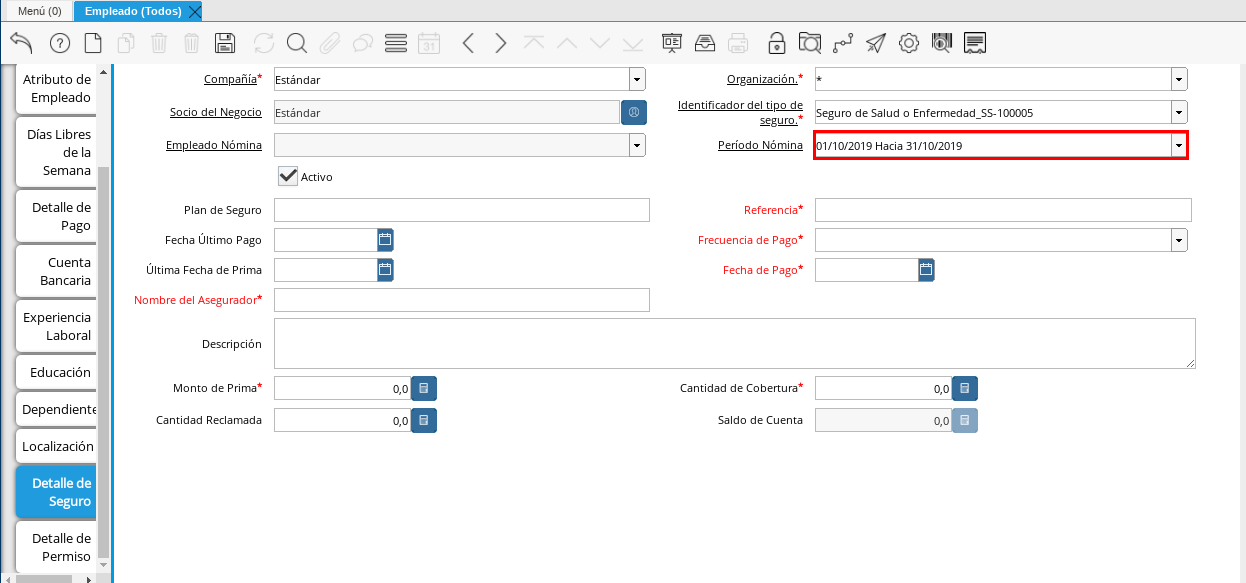Click the Referencia input field

pyautogui.click(x=1003, y=210)
